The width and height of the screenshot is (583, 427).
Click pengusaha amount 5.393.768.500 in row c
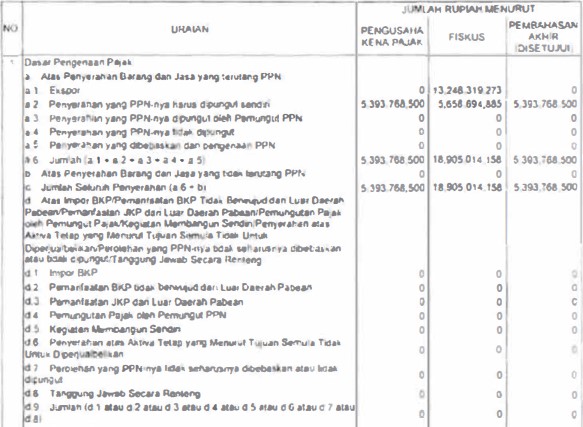point(393,187)
